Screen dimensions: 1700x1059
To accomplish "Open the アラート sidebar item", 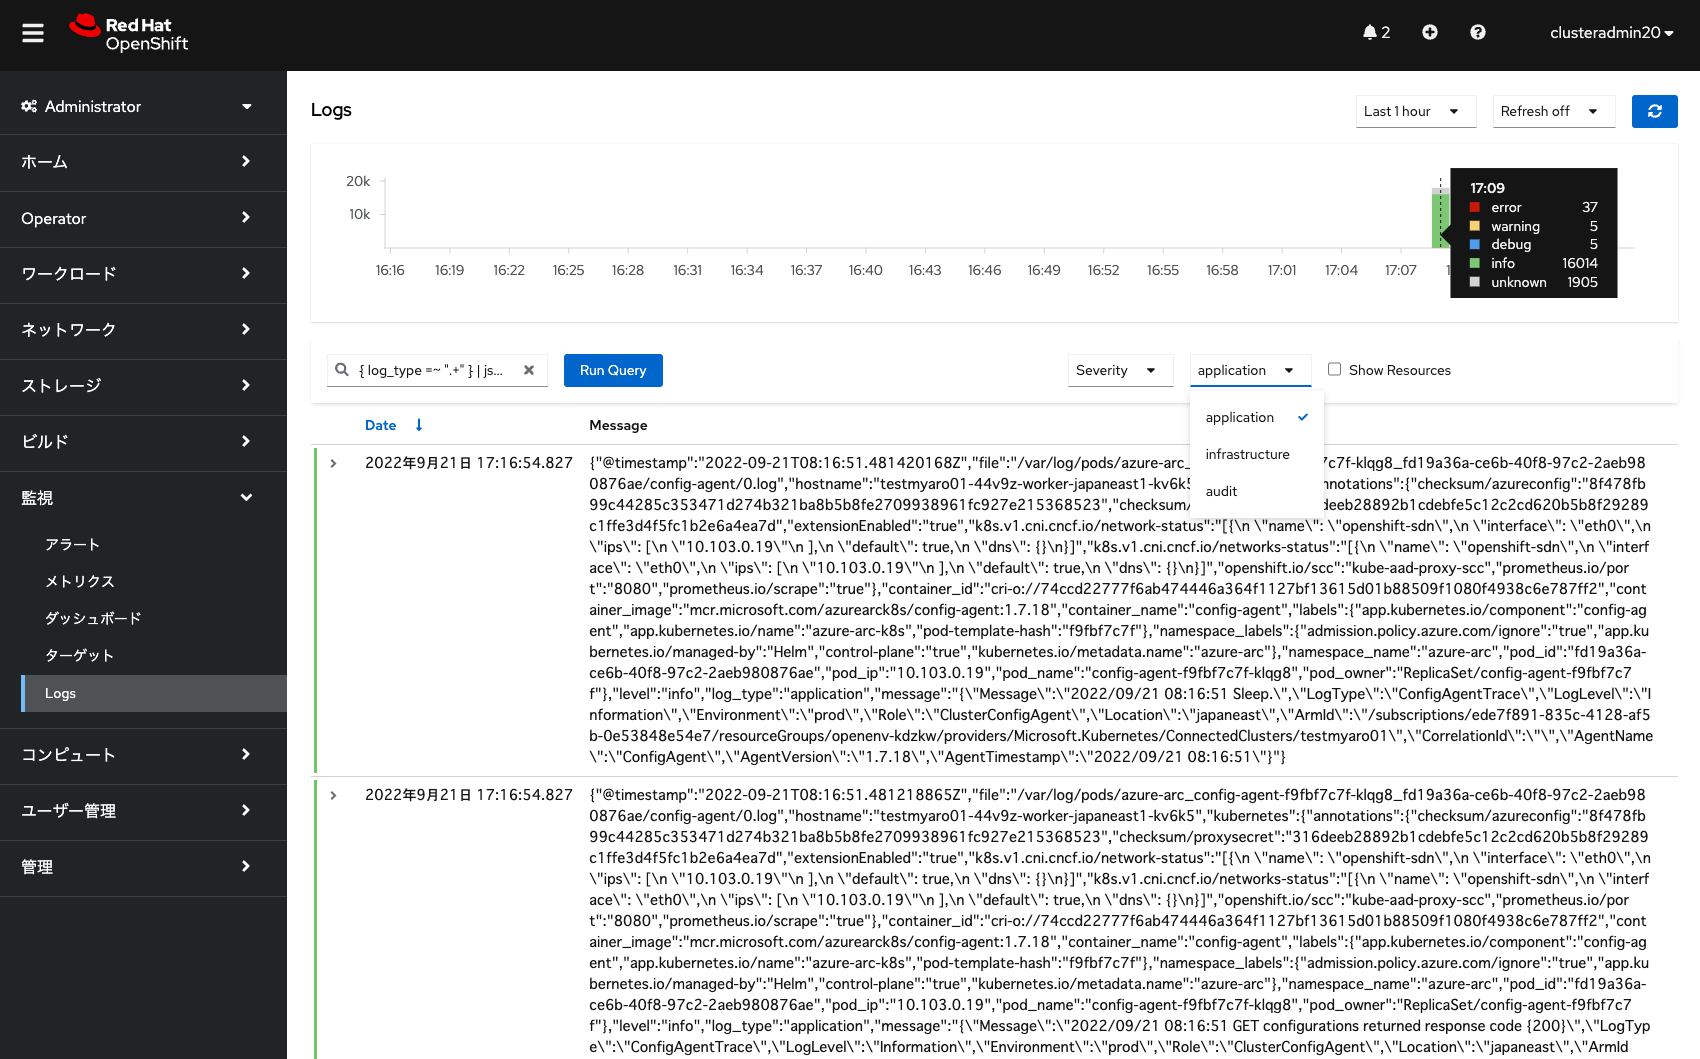I will point(73,544).
